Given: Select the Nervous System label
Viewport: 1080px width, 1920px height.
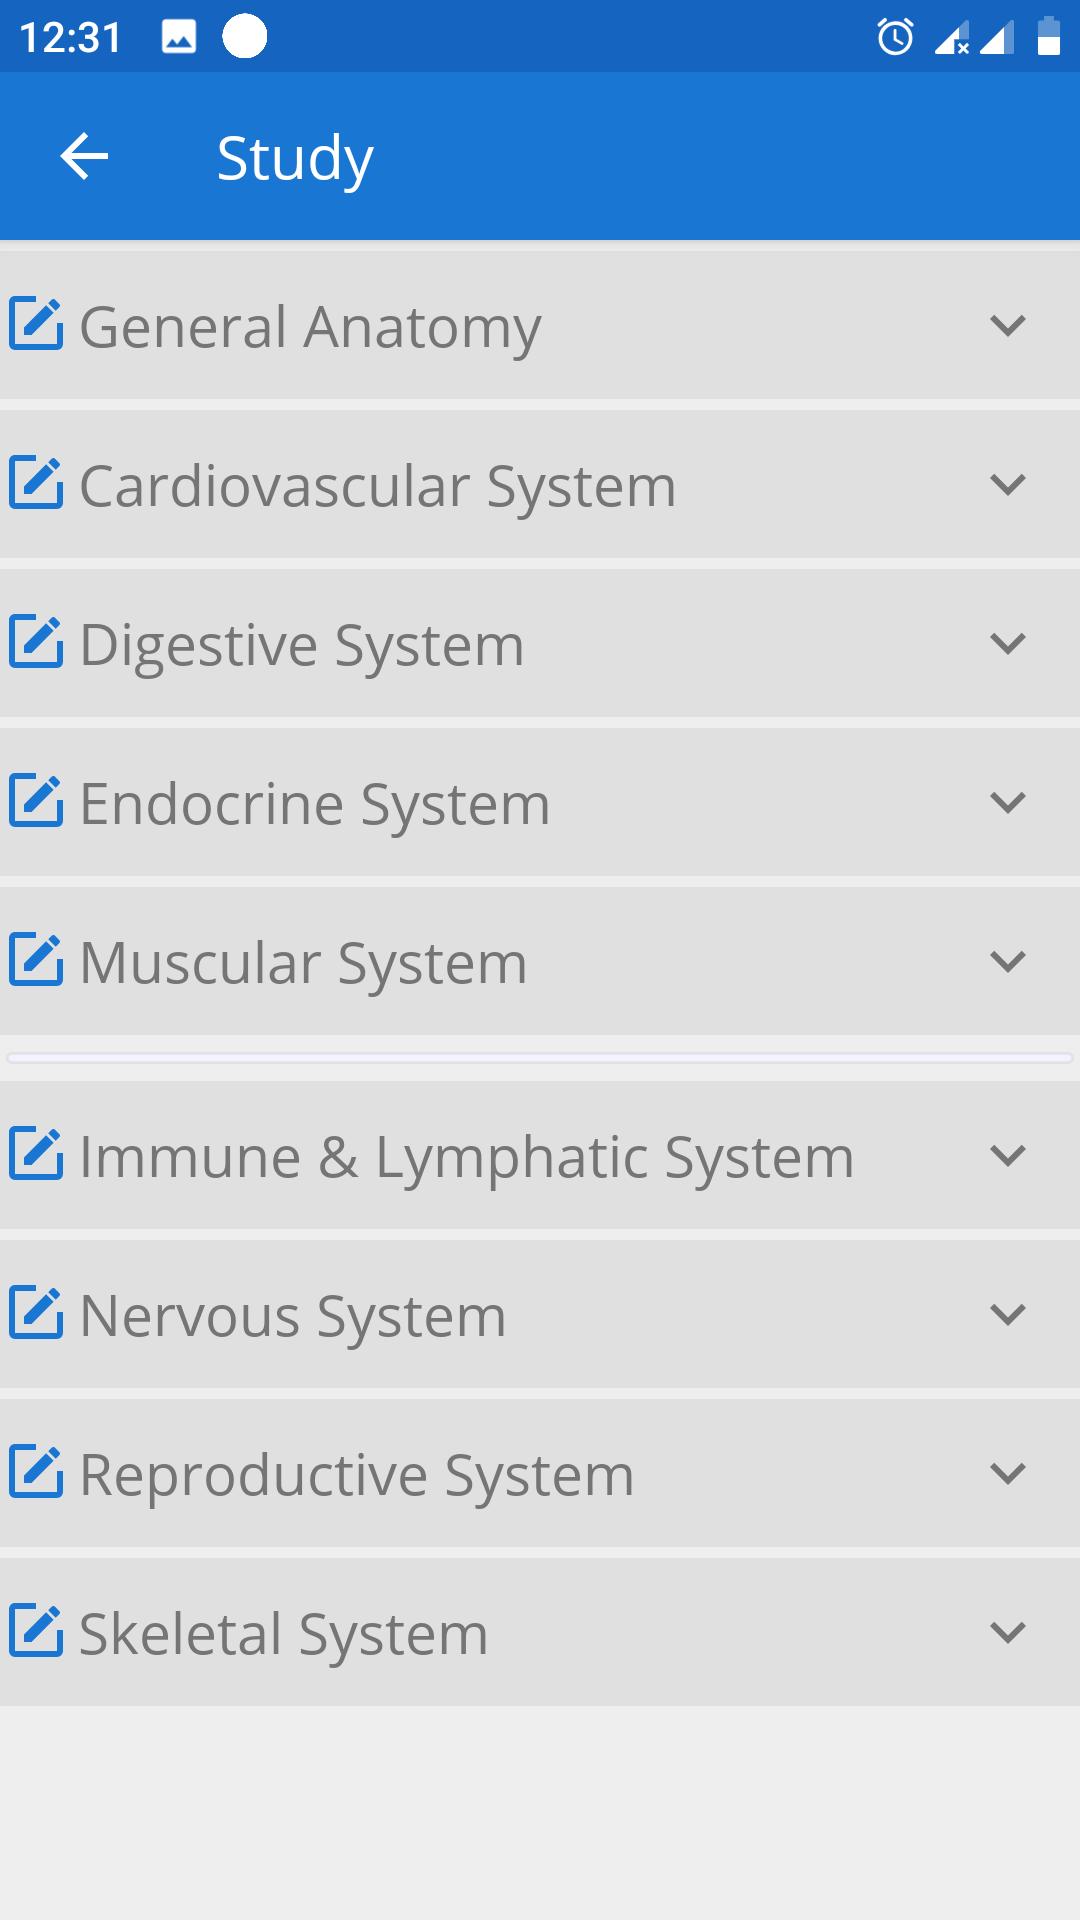Looking at the screenshot, I should [x=293, y=1317].
